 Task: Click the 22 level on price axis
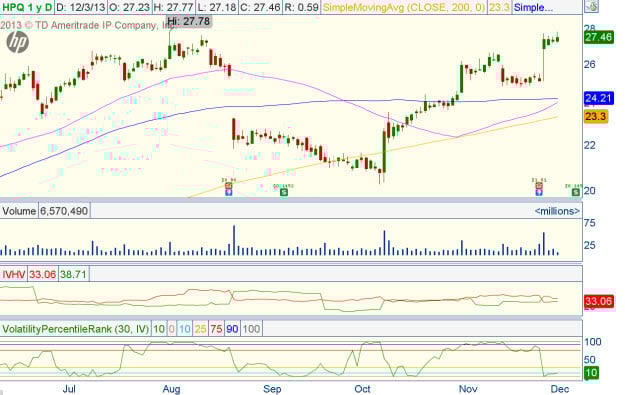pyautogui.click(x=590, y=145)
